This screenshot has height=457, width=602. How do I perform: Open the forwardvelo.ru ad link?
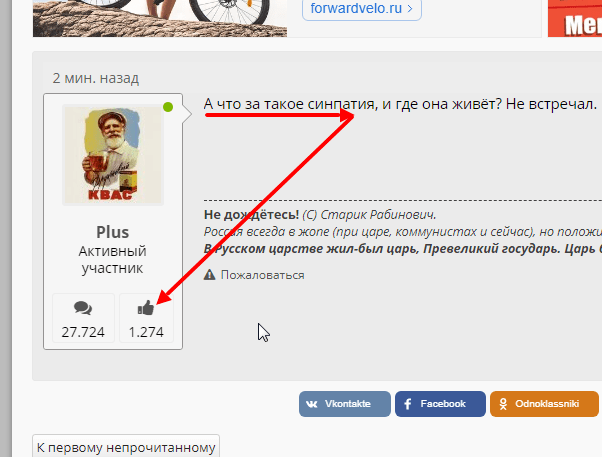362,8
